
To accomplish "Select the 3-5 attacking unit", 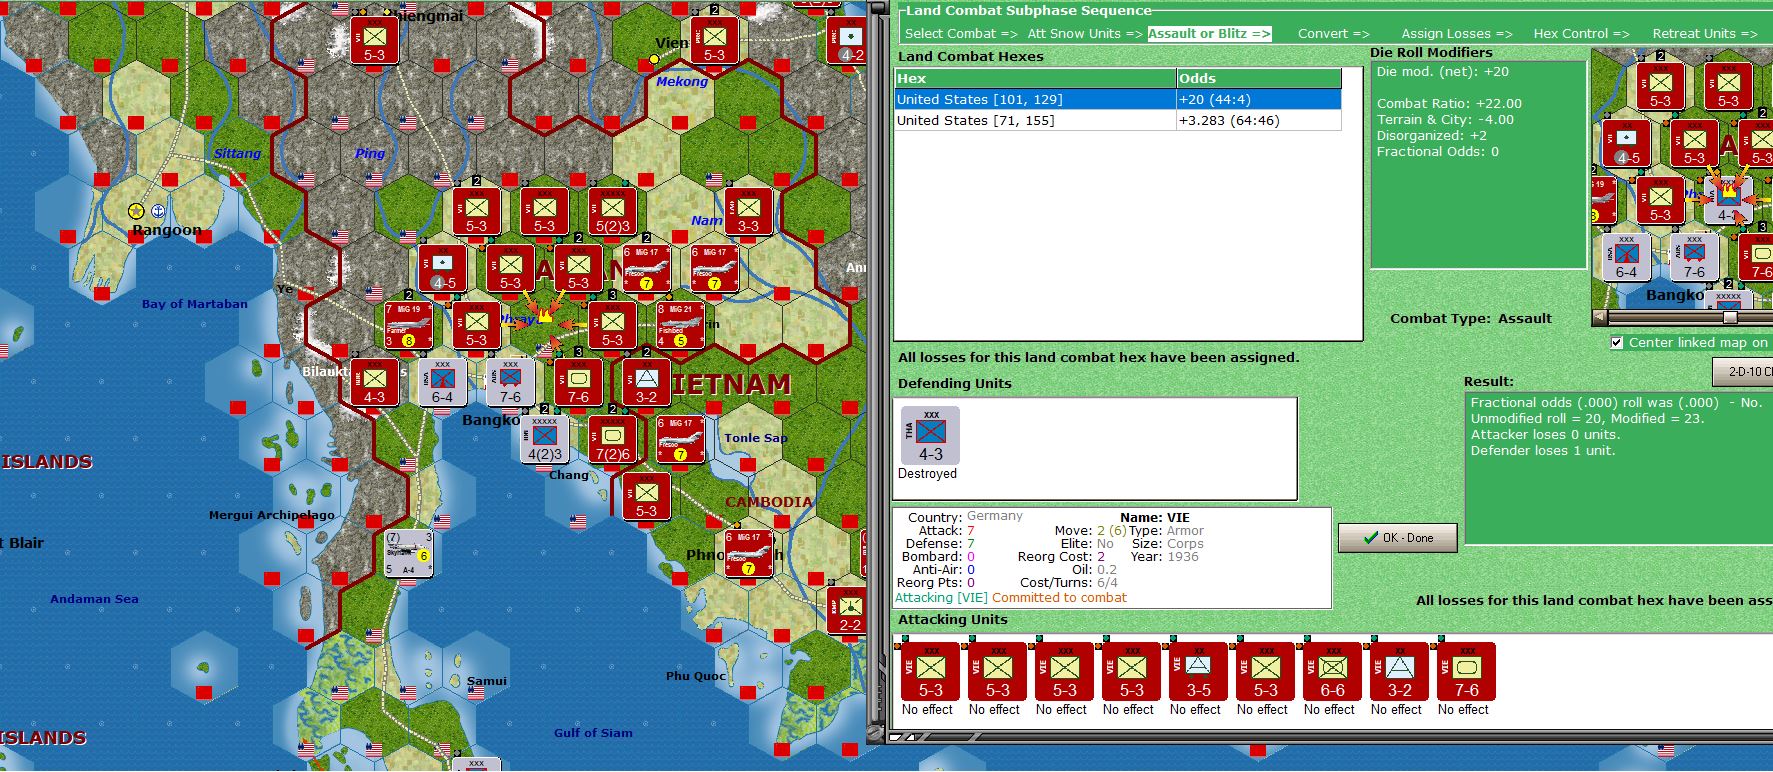I will (1198, 671).
